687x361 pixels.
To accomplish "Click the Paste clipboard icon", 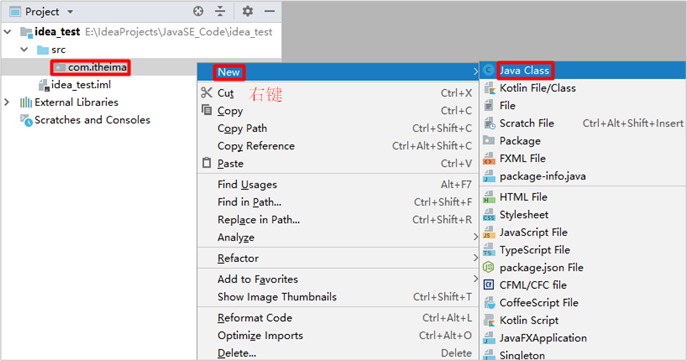I will [206, 163].
